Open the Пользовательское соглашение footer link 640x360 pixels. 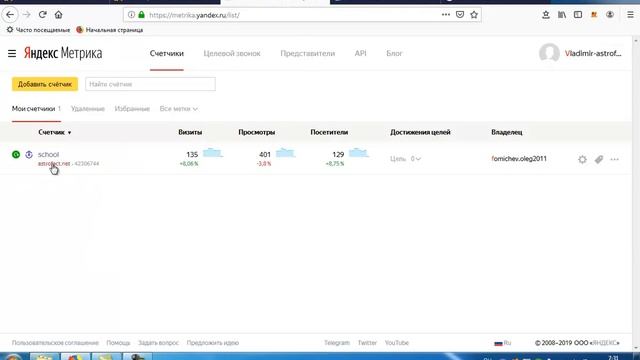coord(55,343)
